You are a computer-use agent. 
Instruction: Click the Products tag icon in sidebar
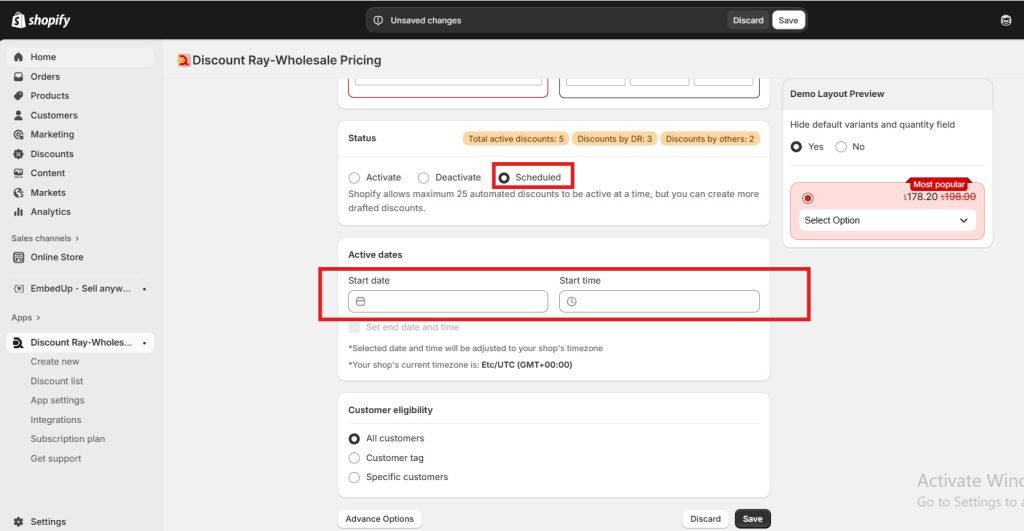coord(19,96)
